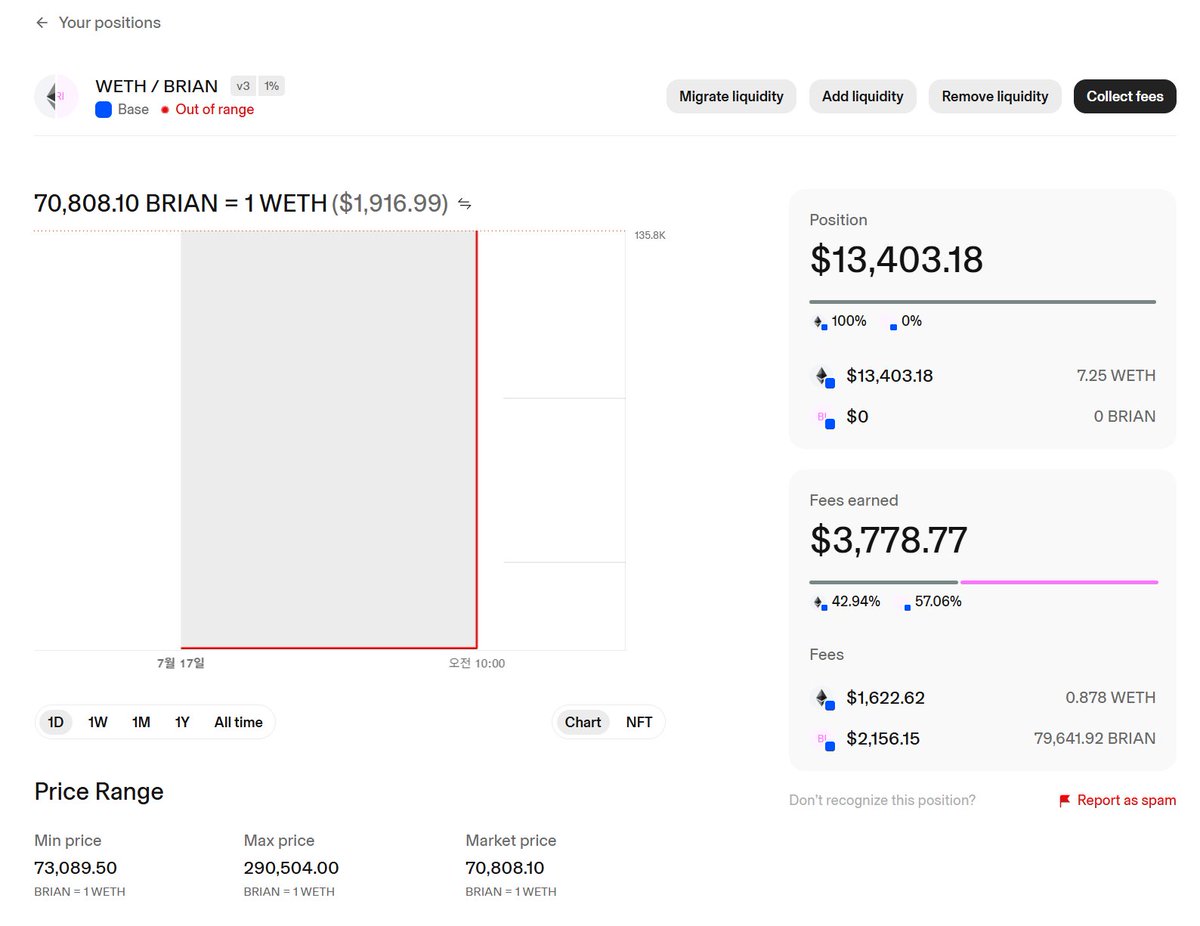Switch chart range to All time
1200x926 pixels.
click(238, 722)
